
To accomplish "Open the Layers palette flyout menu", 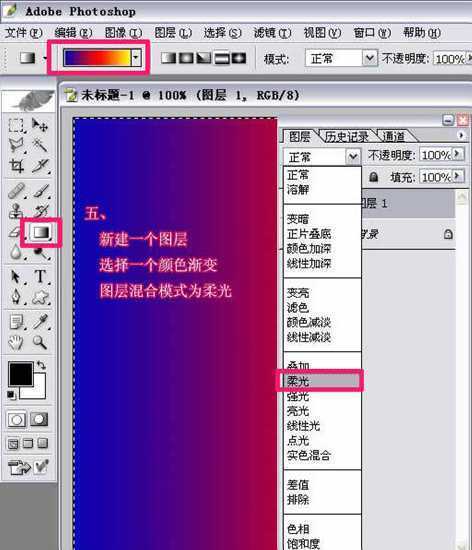I will pyautogui.click(x=461, y=135).
